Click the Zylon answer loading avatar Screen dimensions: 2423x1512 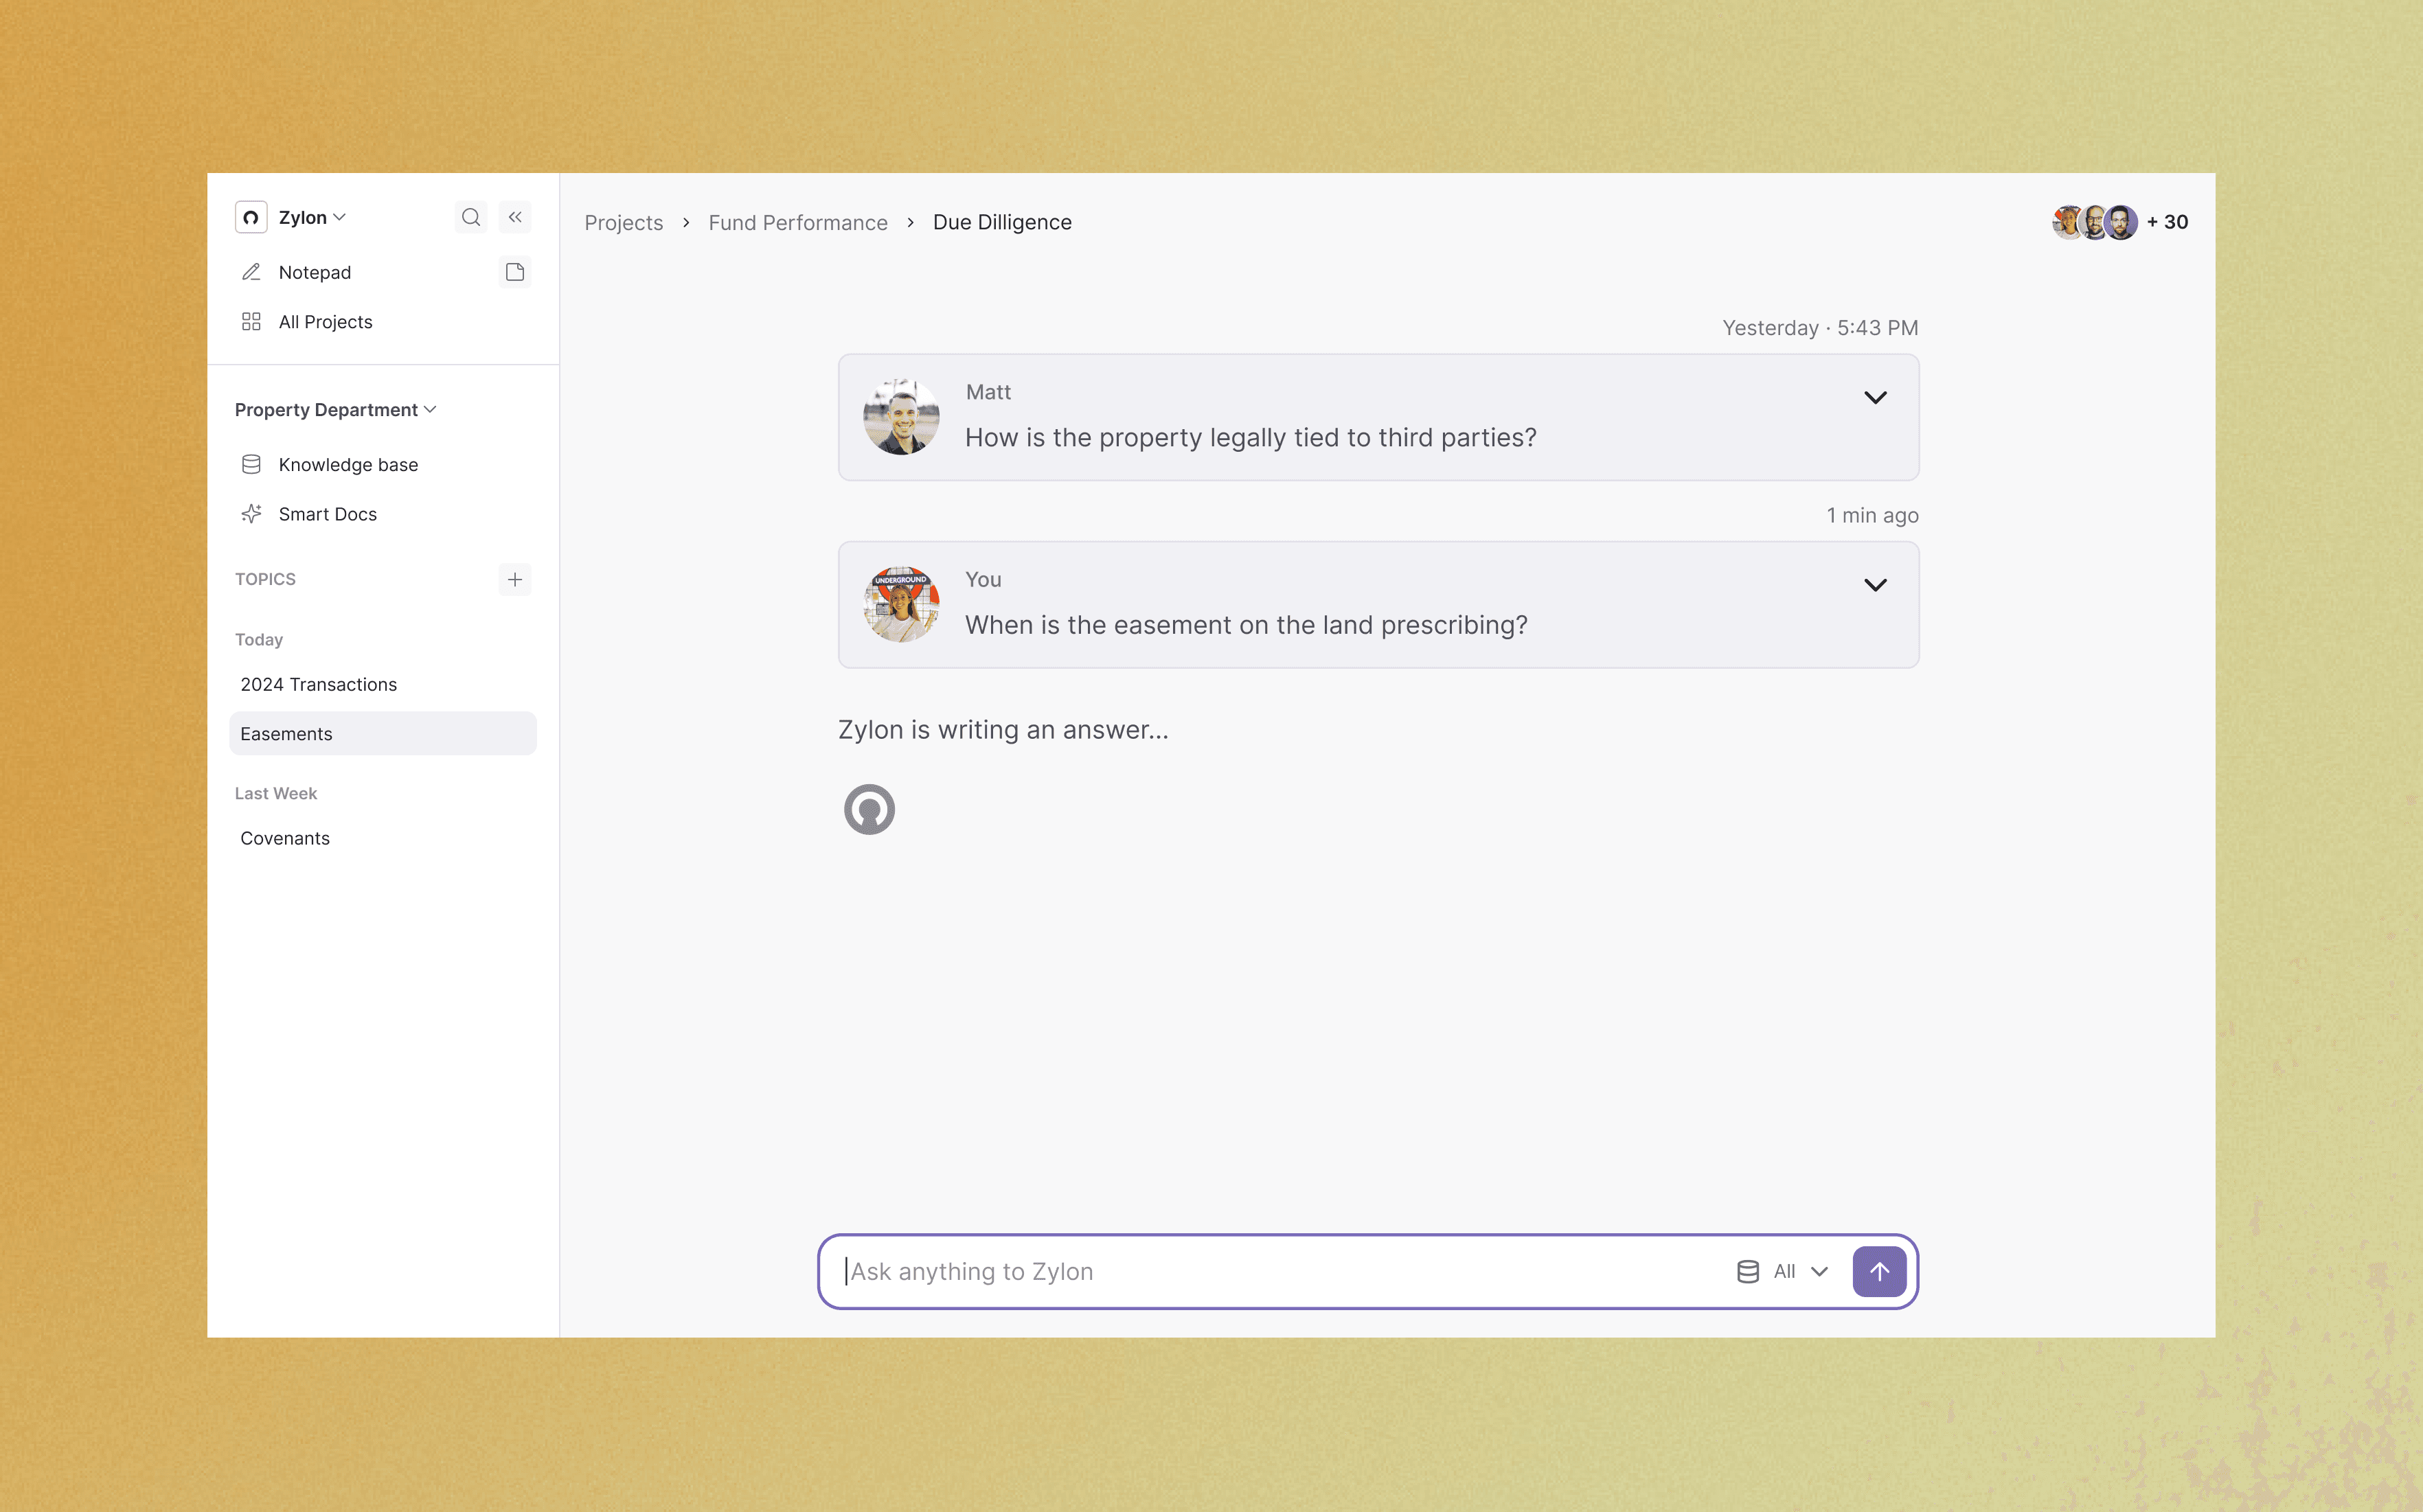point(869,809)
